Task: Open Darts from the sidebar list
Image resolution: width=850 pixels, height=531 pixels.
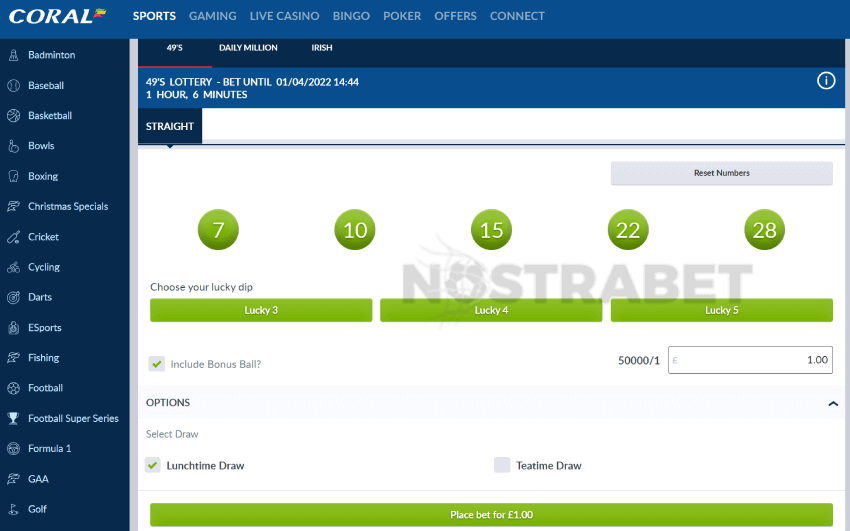Action: tap(40, 297)
